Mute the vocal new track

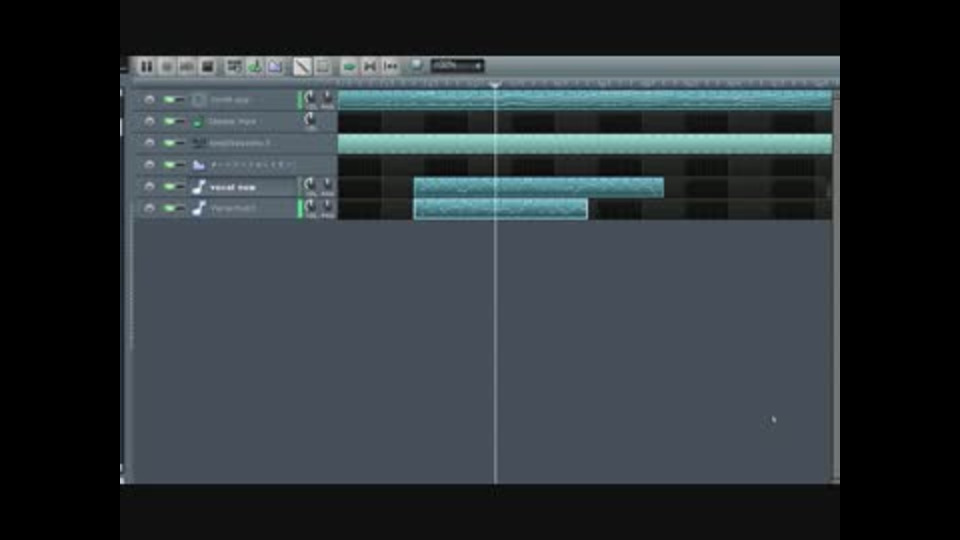coord(169,186)
